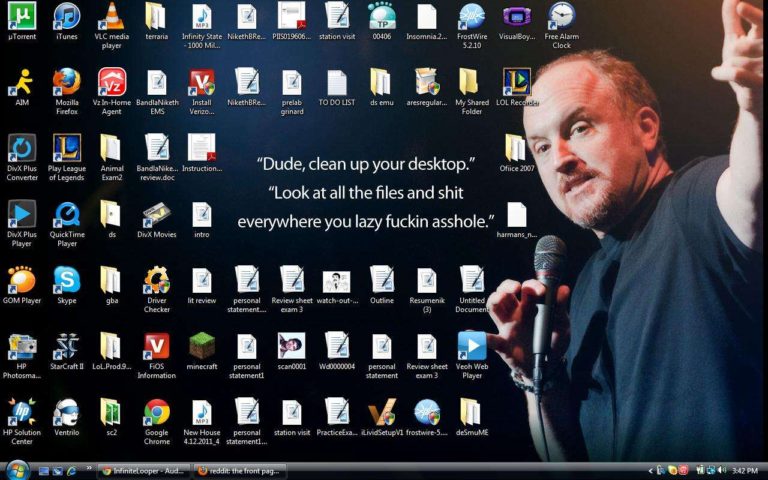Select the Play League of Legends icon
Viewport: 768px width, 480px height.
click(x=67, y=148)
